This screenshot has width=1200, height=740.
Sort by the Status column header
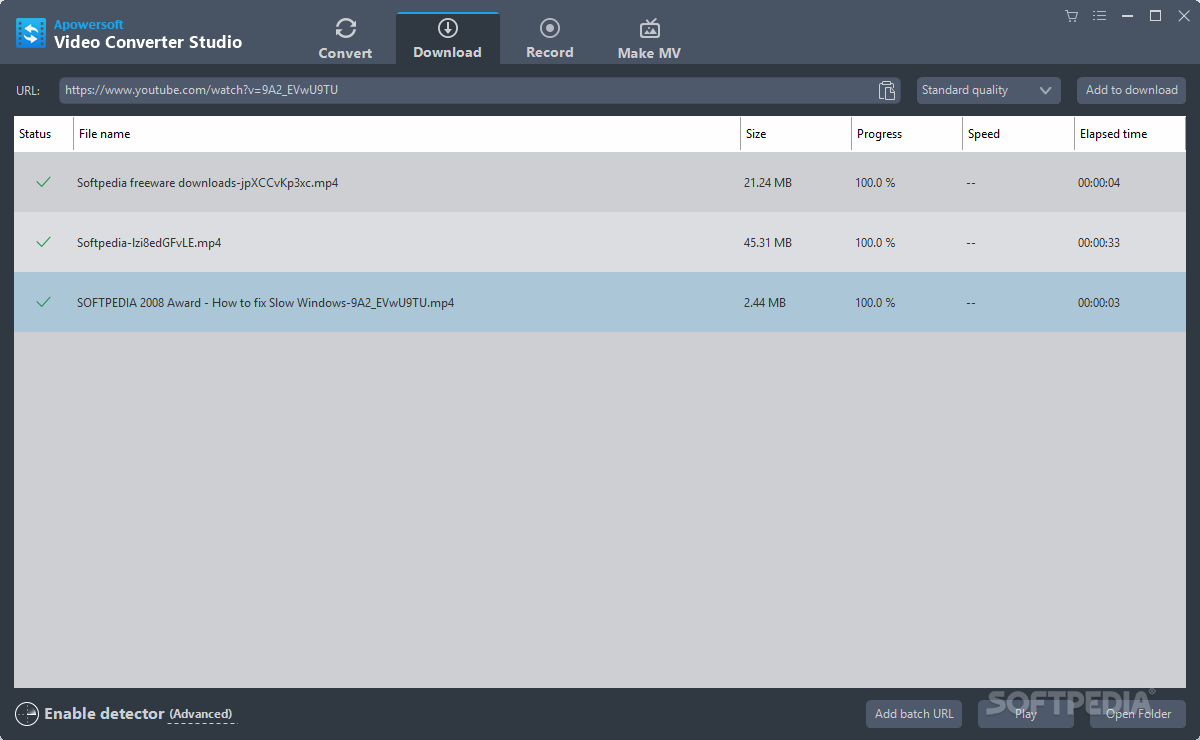tap(43, 134)
